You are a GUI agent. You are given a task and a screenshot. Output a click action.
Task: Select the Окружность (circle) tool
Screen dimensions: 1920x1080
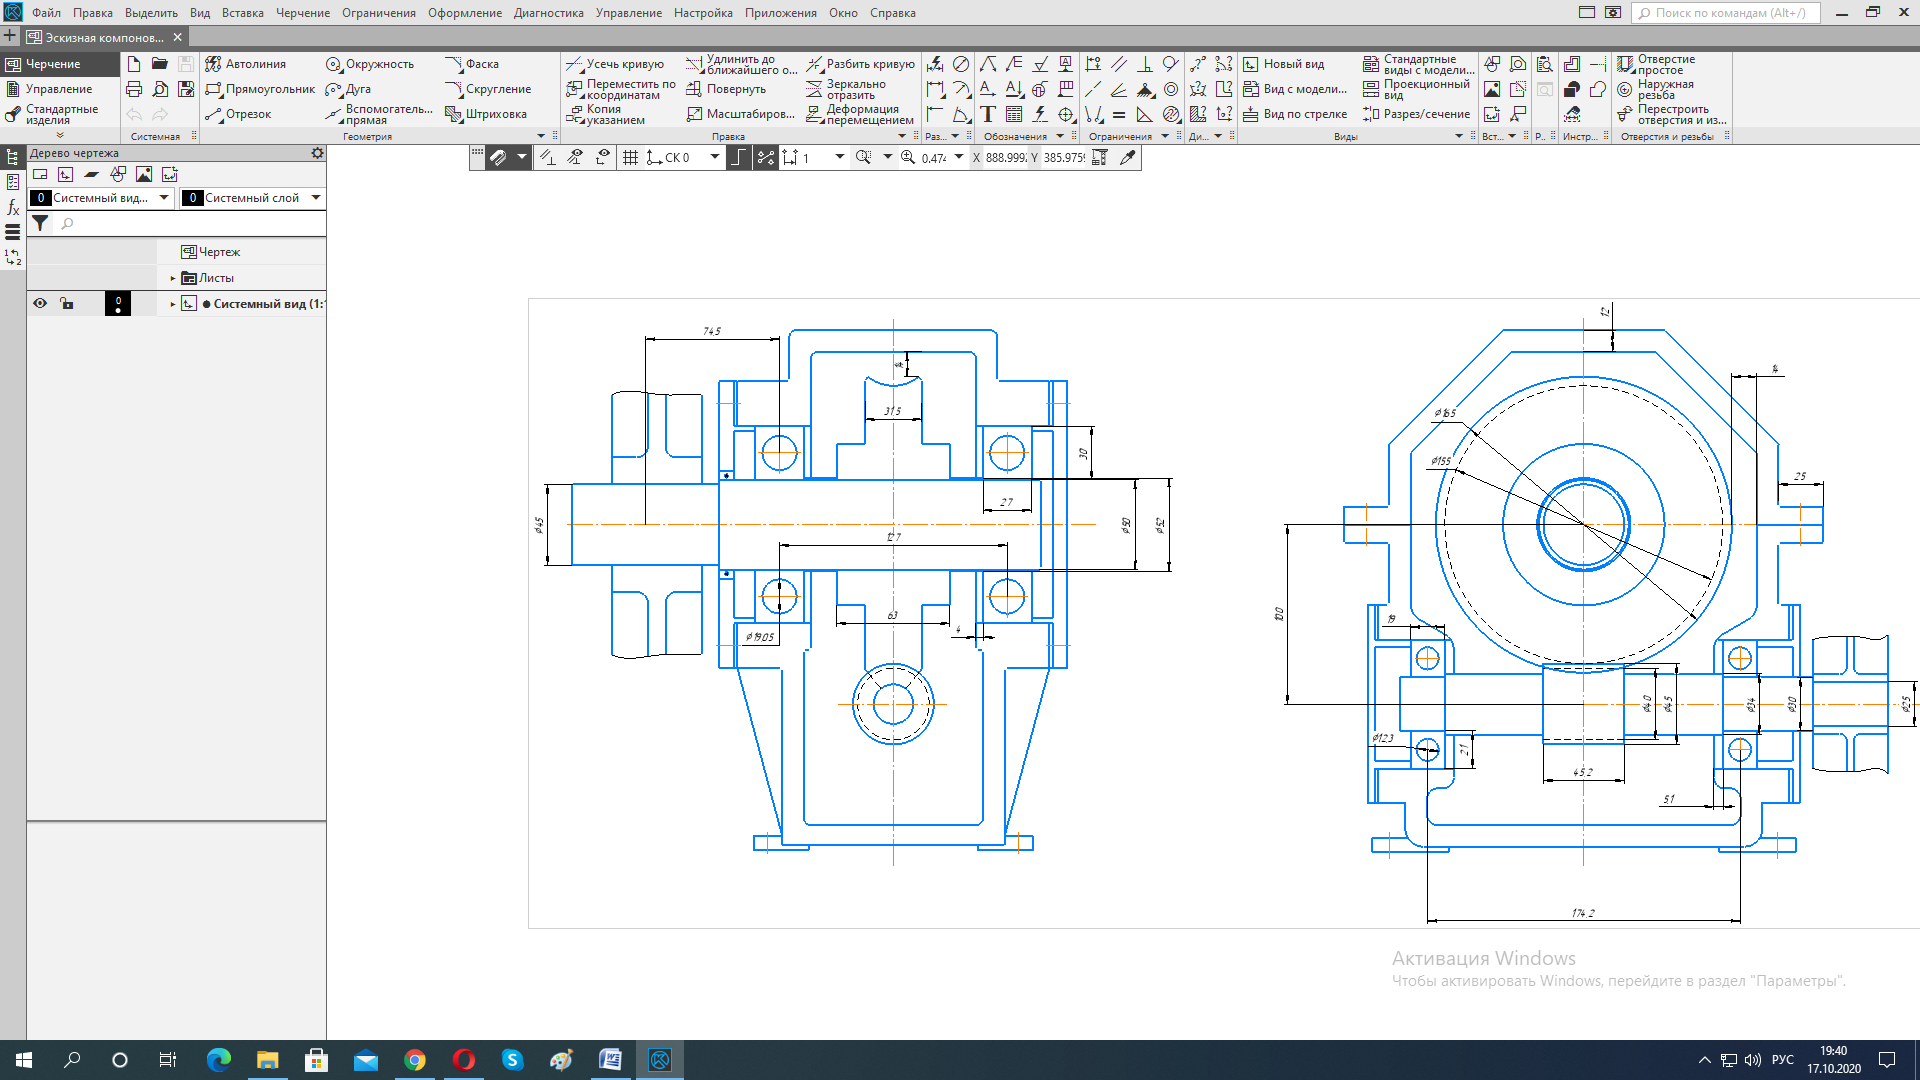[370, 64]
